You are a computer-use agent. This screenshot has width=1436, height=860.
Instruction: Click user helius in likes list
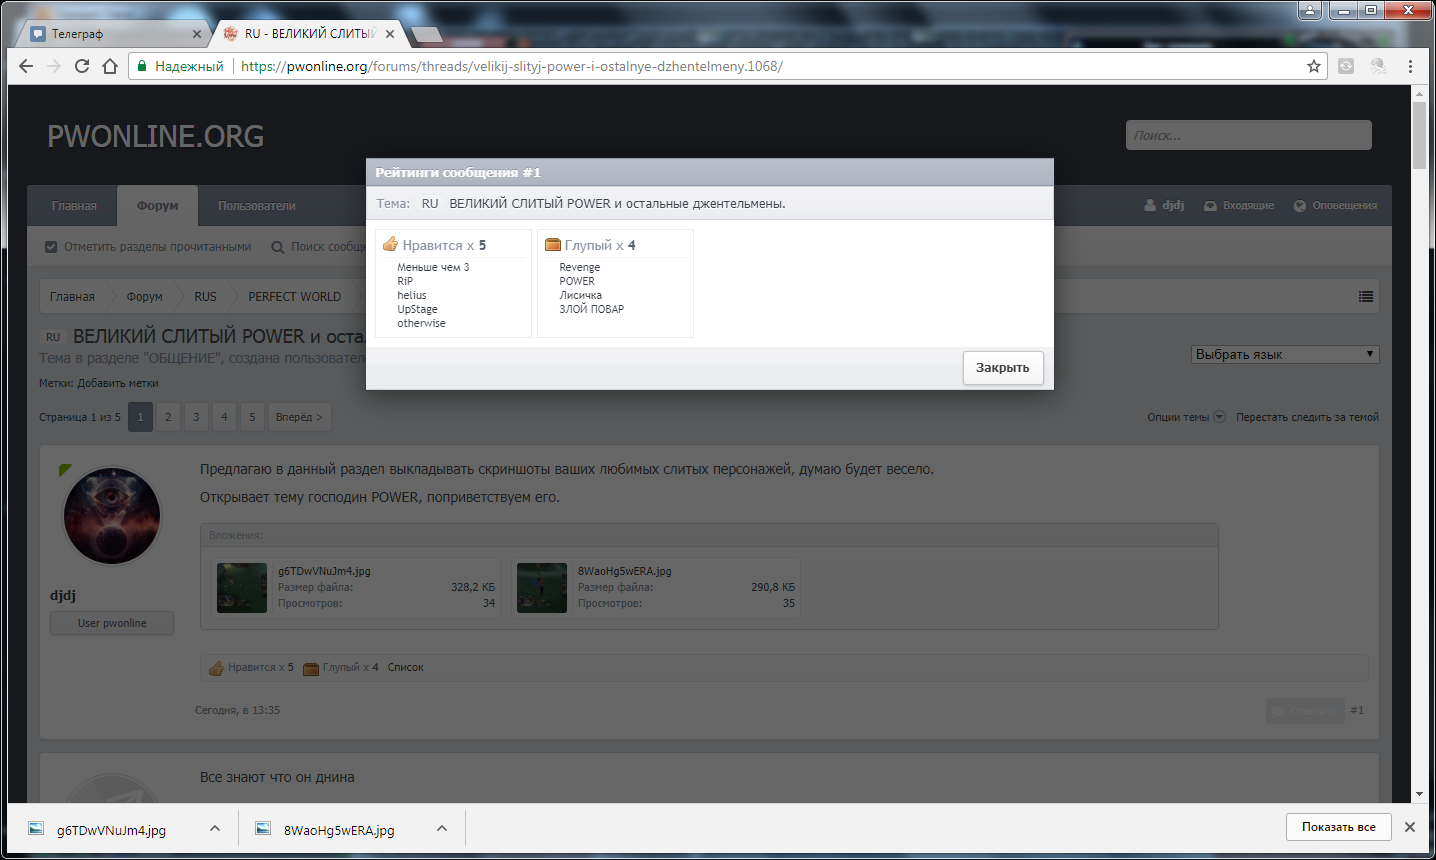coord(412,295)
